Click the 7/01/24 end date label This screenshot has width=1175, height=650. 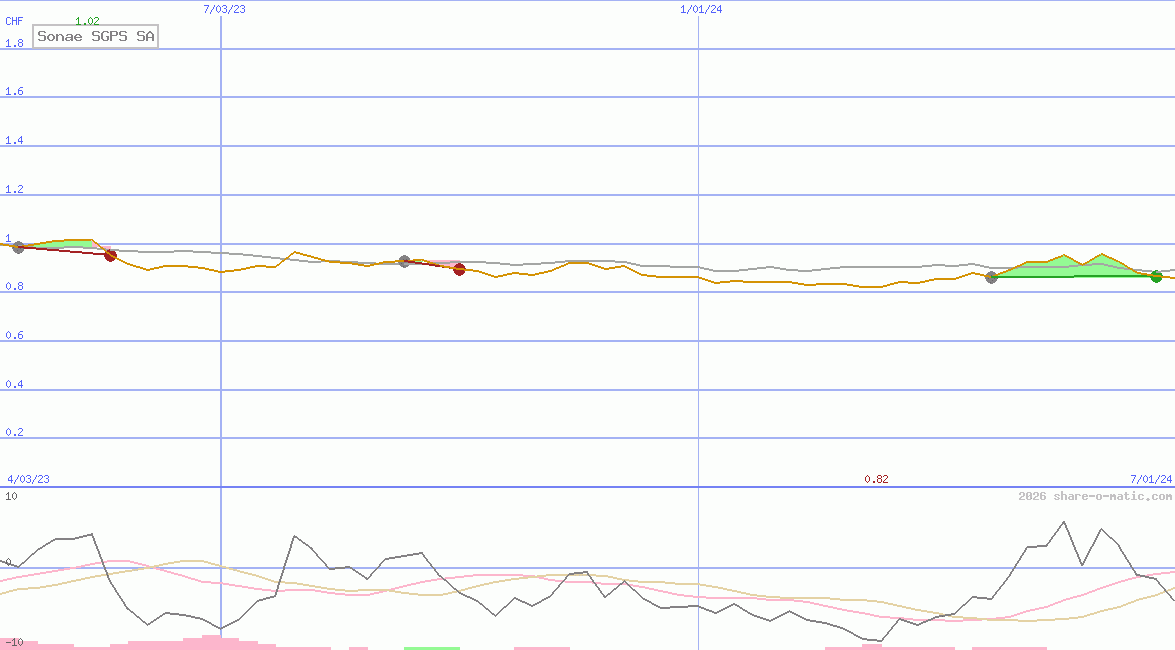(1150, 479)
